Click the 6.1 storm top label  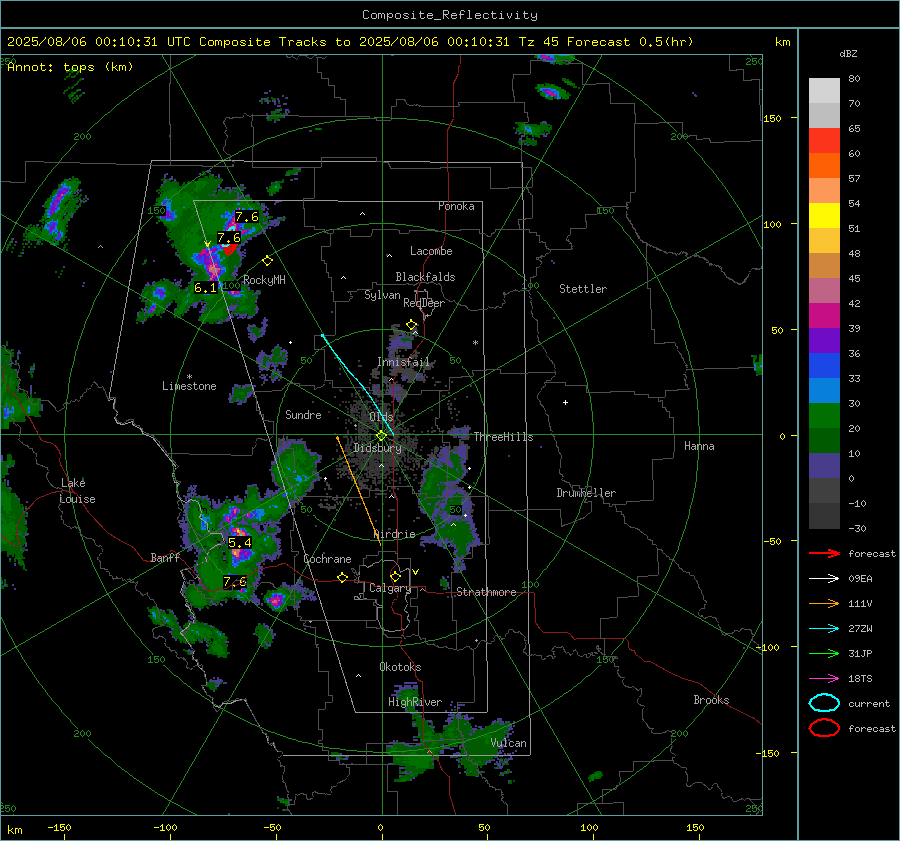[x=205, y=288]
